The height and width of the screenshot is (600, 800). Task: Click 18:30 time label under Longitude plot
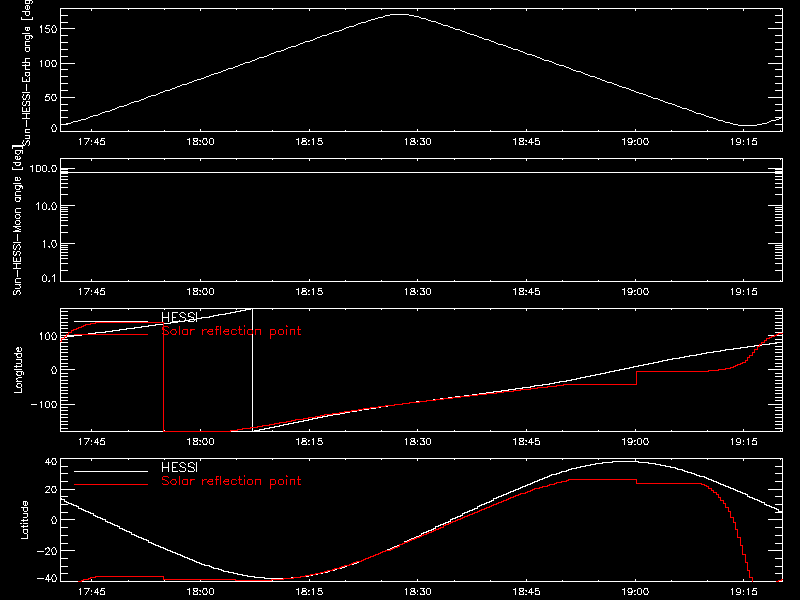pos(417,441)
